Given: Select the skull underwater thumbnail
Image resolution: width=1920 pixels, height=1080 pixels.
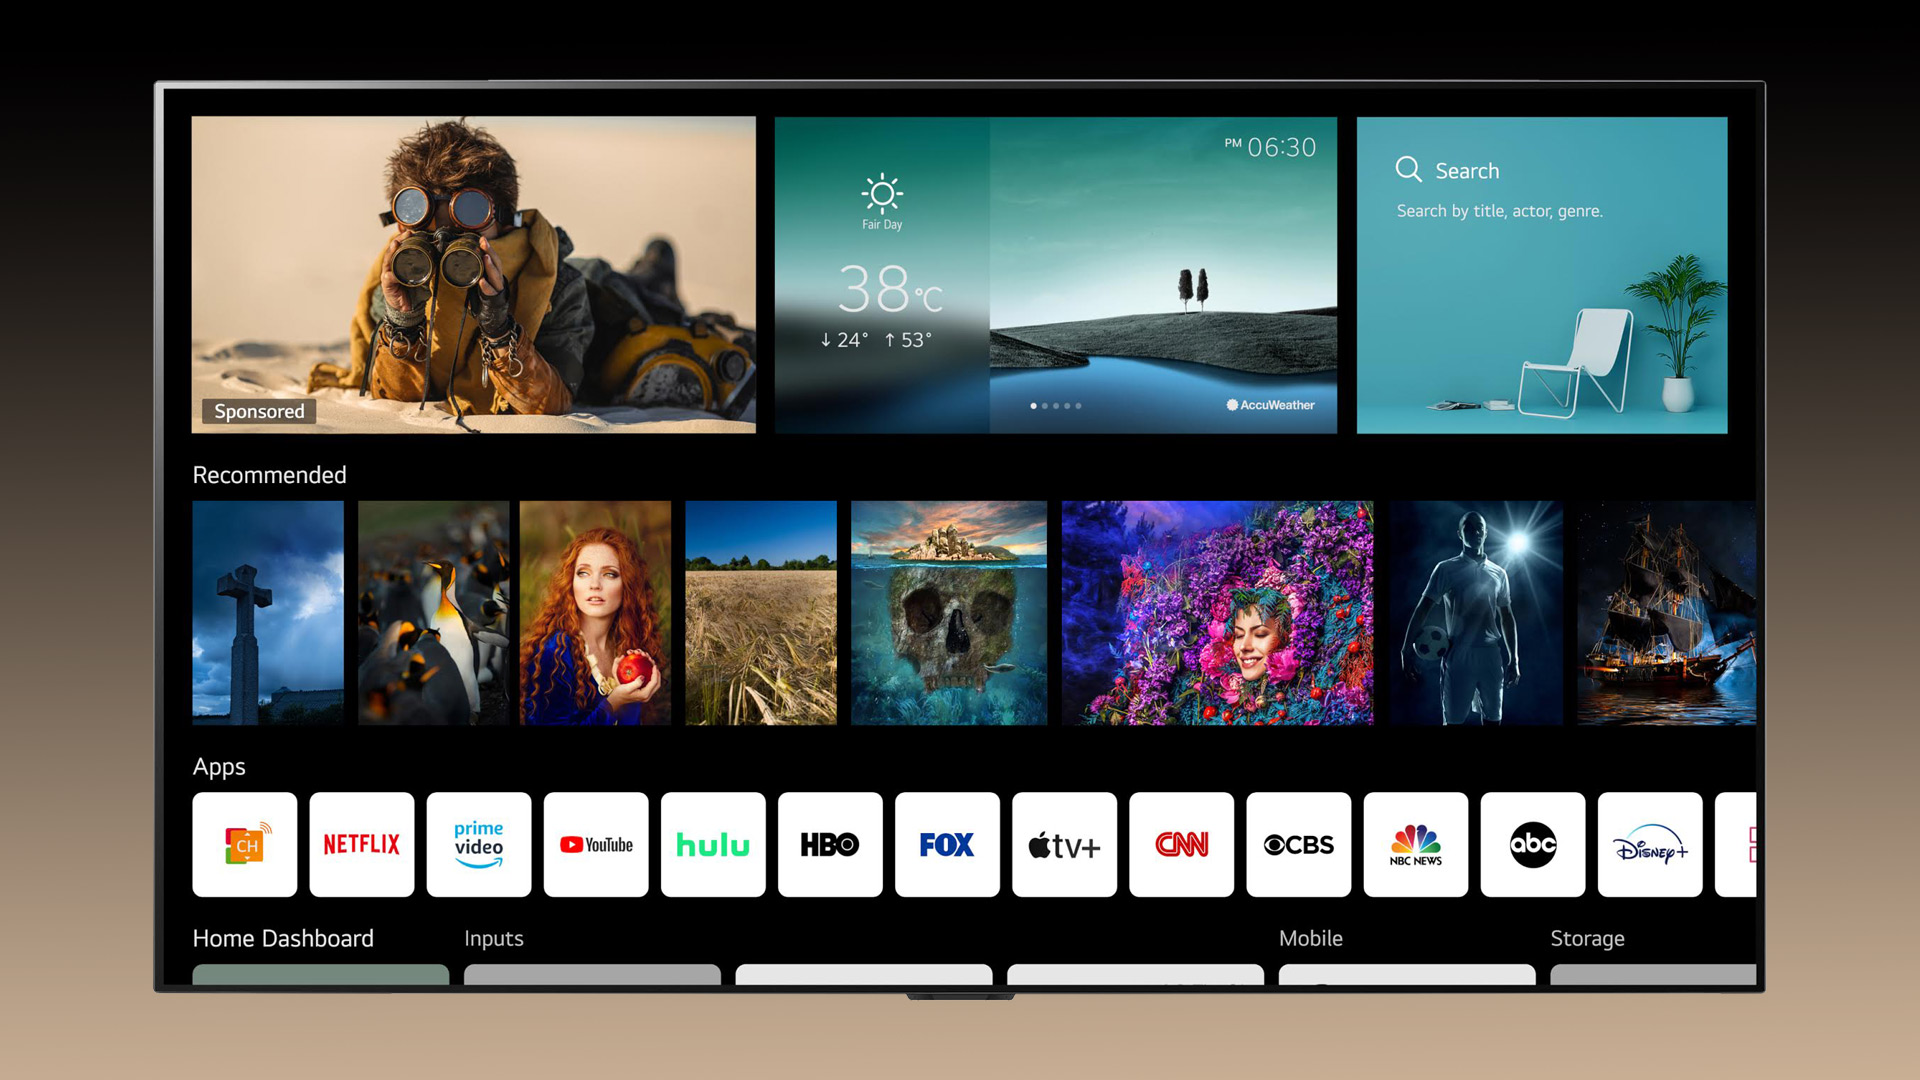Looking at the screenshot, I should coord(949,613).
